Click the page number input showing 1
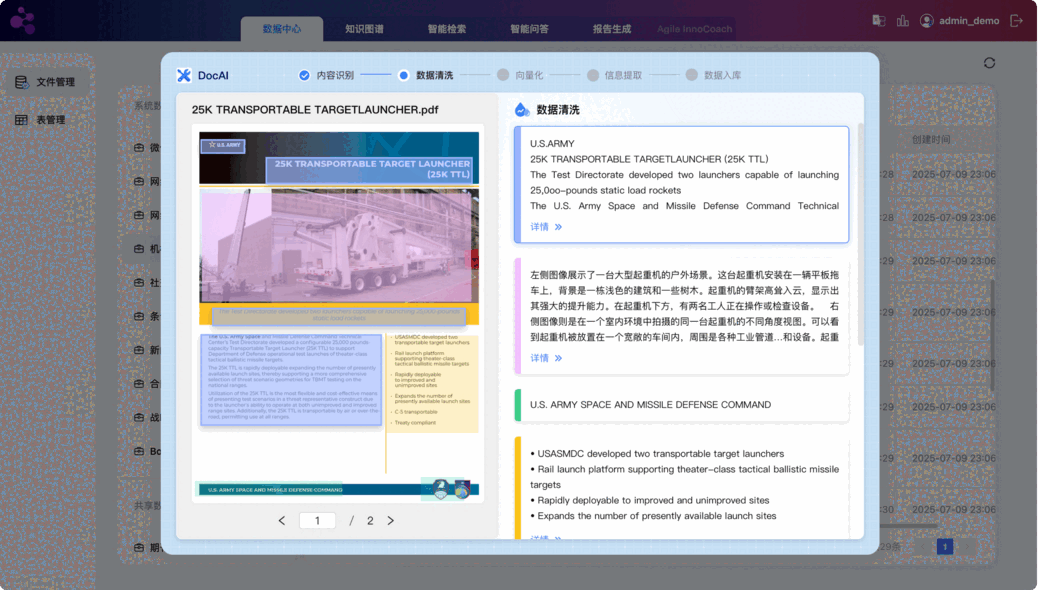 (x=317, y=520)
